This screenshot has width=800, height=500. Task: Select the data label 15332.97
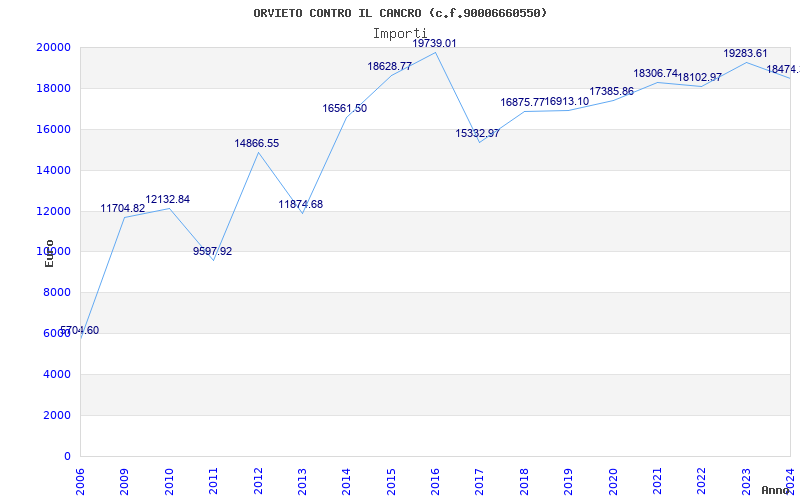point(478,133)
